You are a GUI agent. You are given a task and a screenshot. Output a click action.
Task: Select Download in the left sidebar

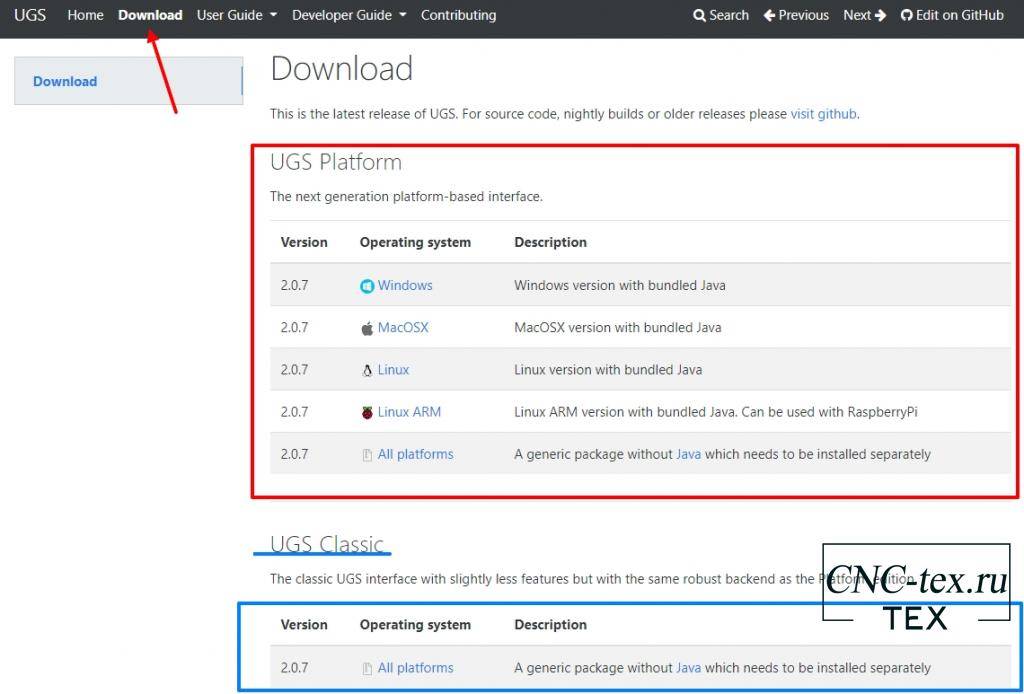65,81
